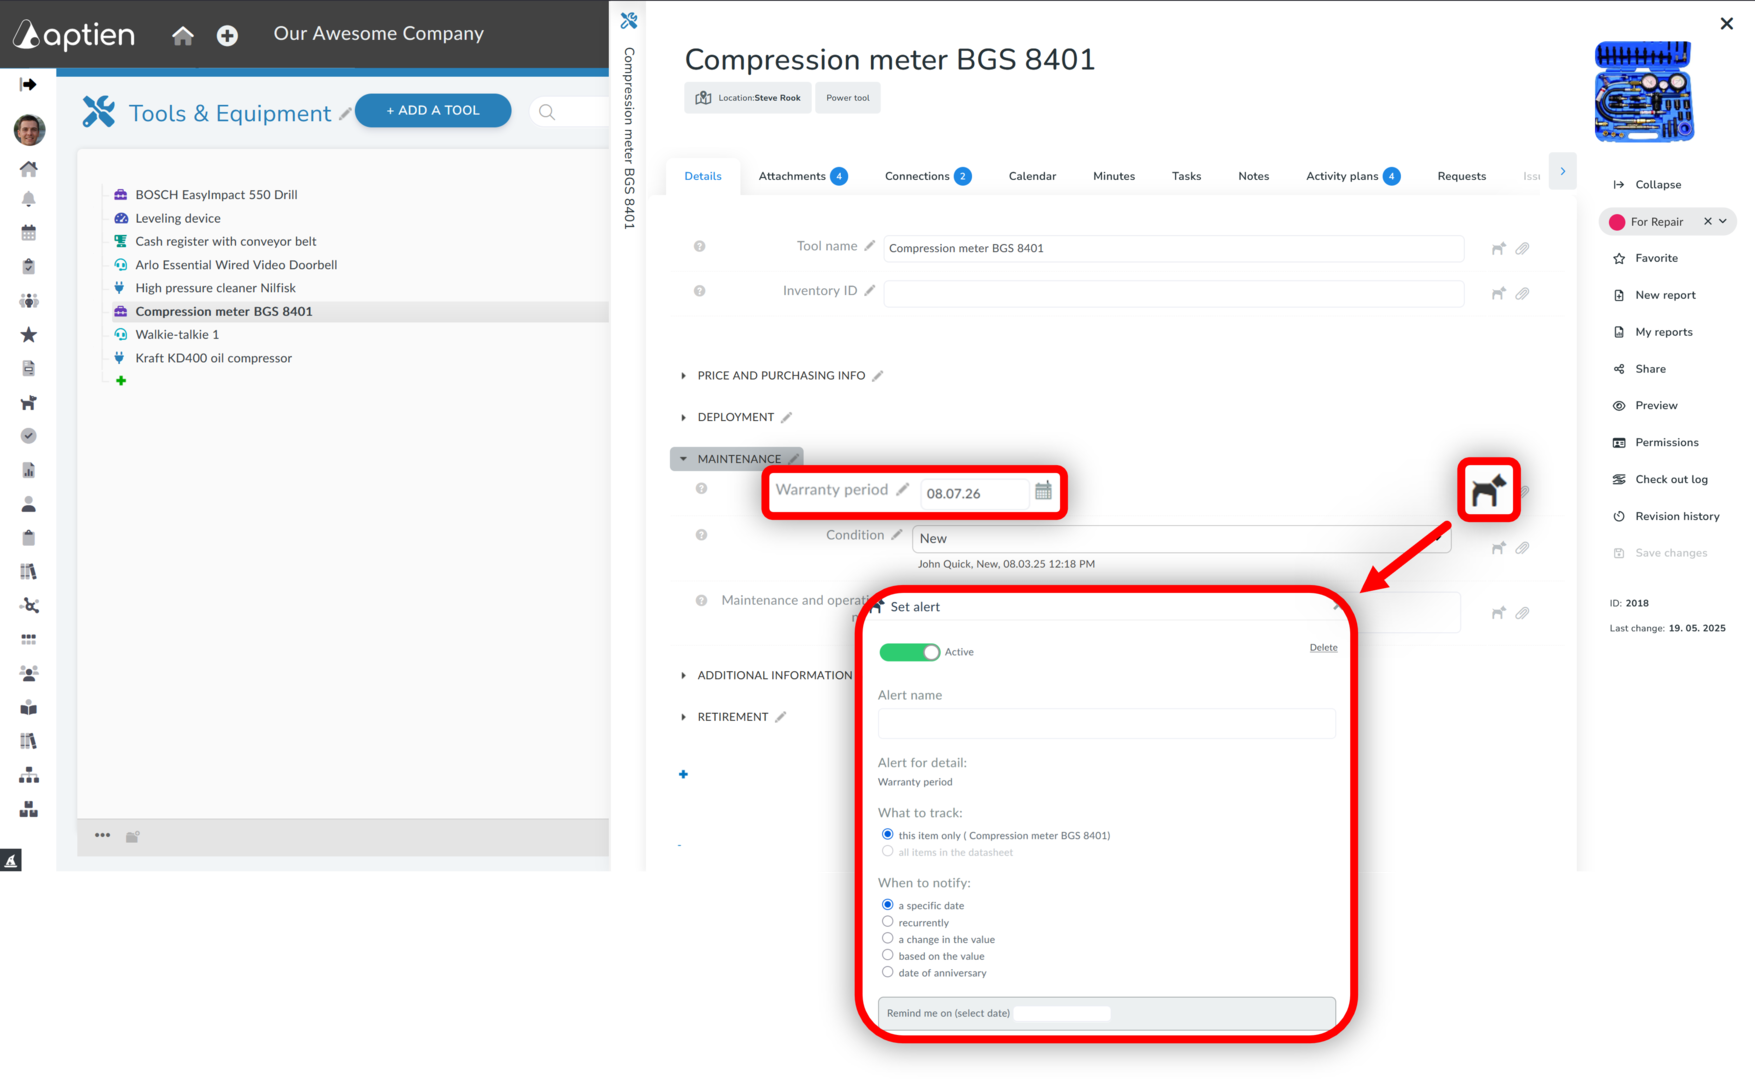Click the home icon in top bar
Screen dimensions: 1755x1080
182,35
